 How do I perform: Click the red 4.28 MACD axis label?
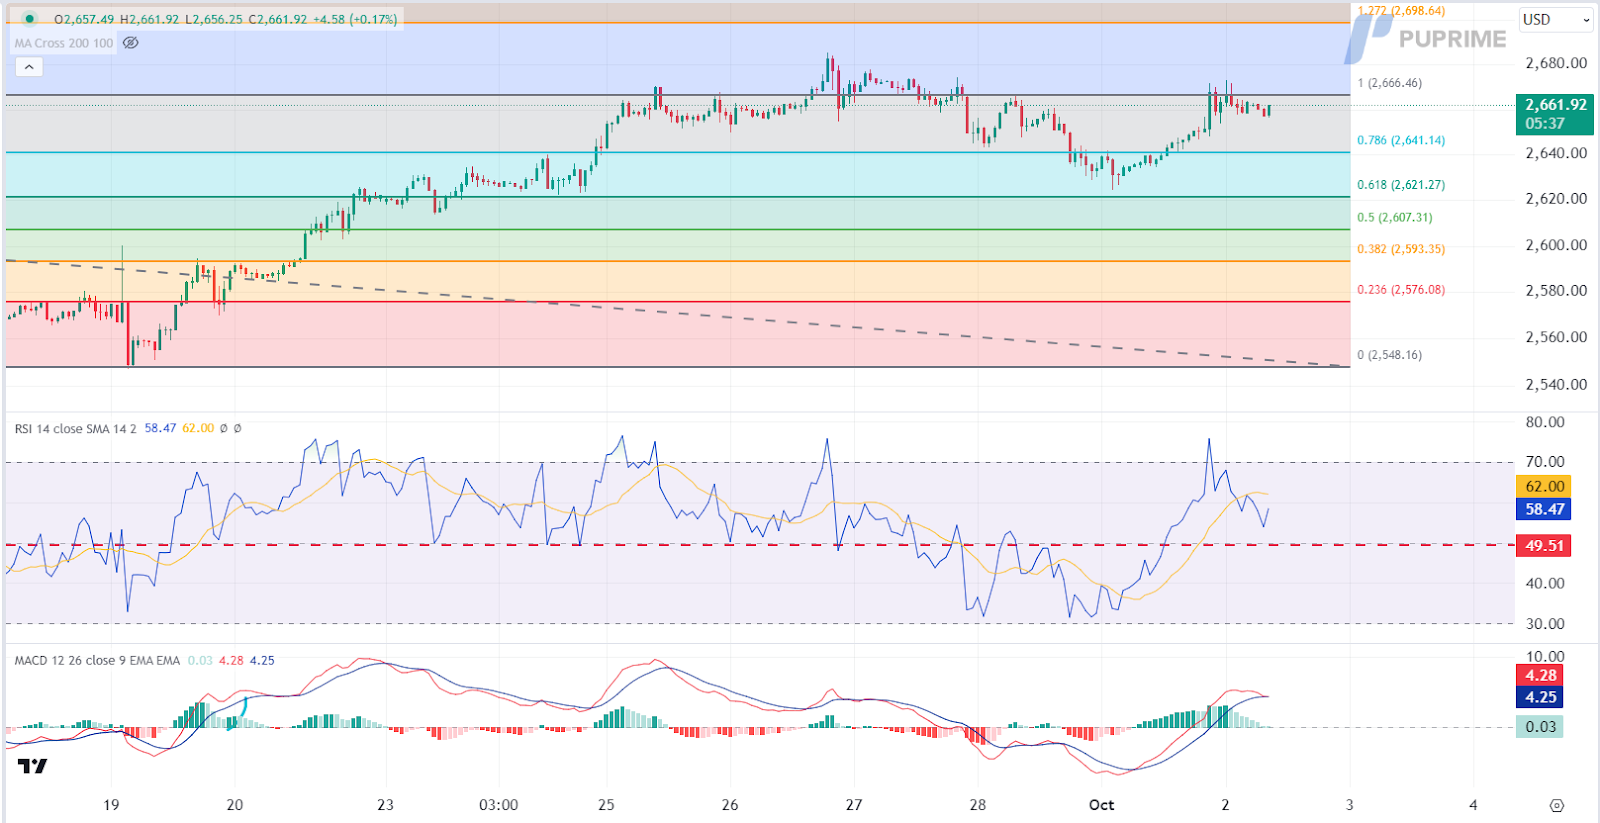coord(1541,675)
